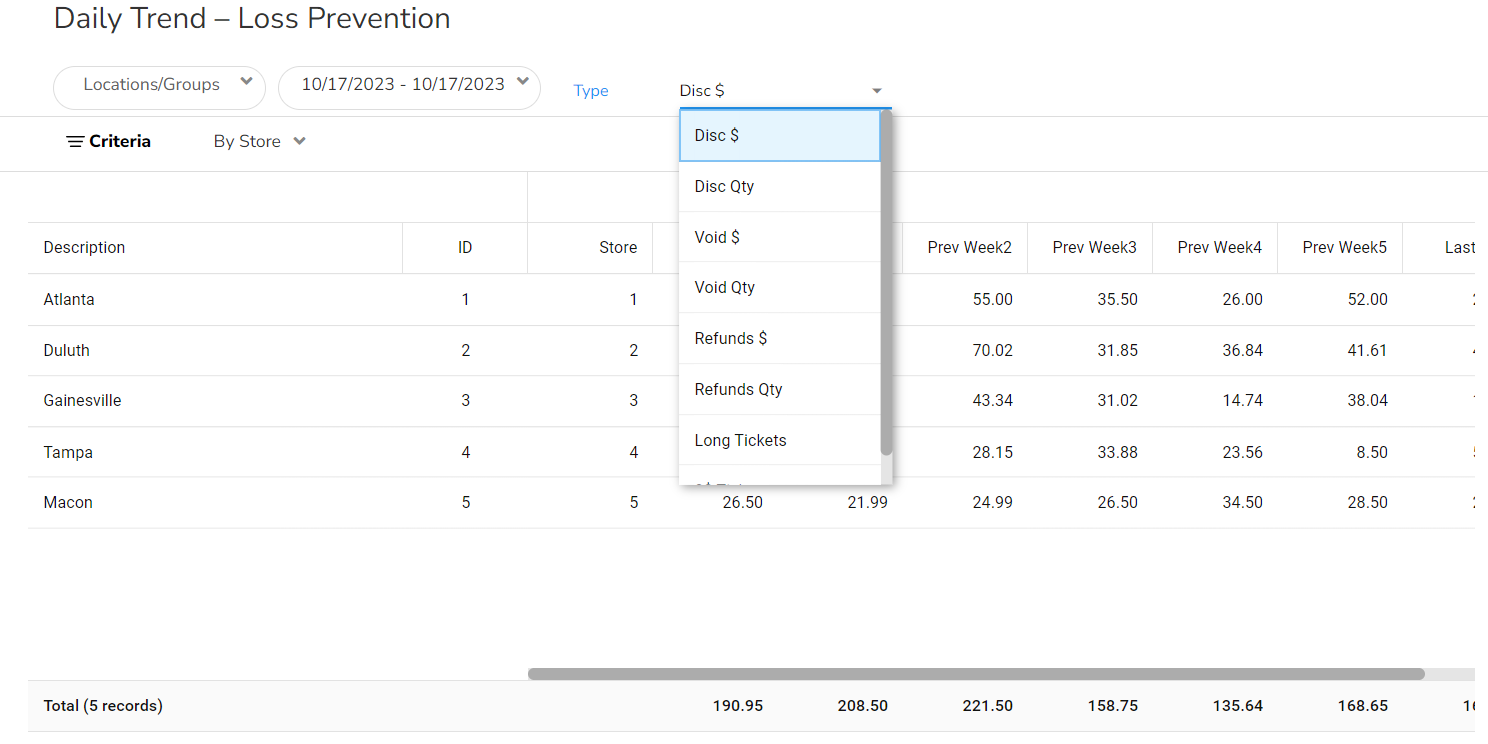Click the Type label link

tap(591, 91)
